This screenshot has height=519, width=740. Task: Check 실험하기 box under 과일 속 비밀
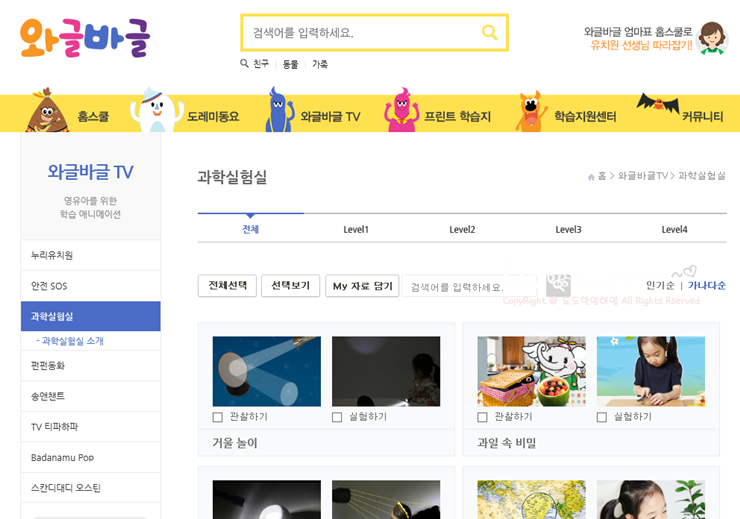coord(602,417)
